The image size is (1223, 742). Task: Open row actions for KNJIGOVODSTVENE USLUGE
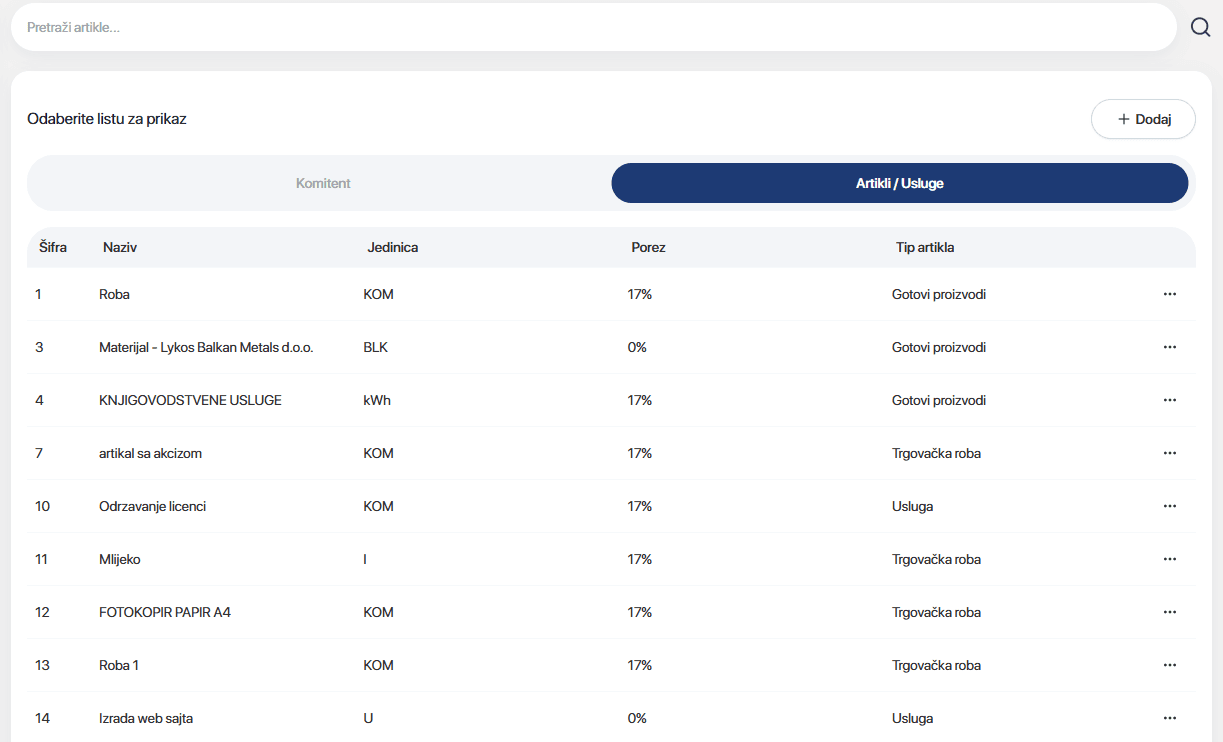(1170, 400)
